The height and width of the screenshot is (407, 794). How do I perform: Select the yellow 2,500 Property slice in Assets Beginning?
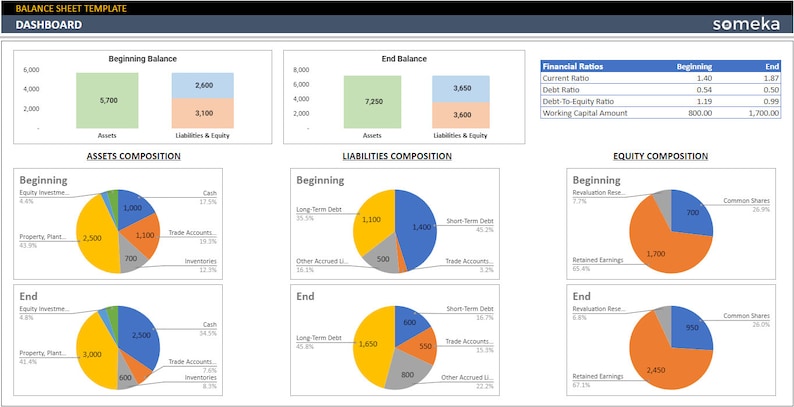point(92,237)
